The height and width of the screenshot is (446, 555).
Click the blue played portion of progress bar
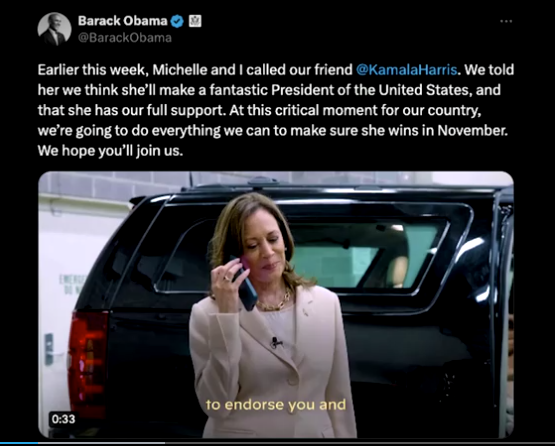(x=19, y=443)
